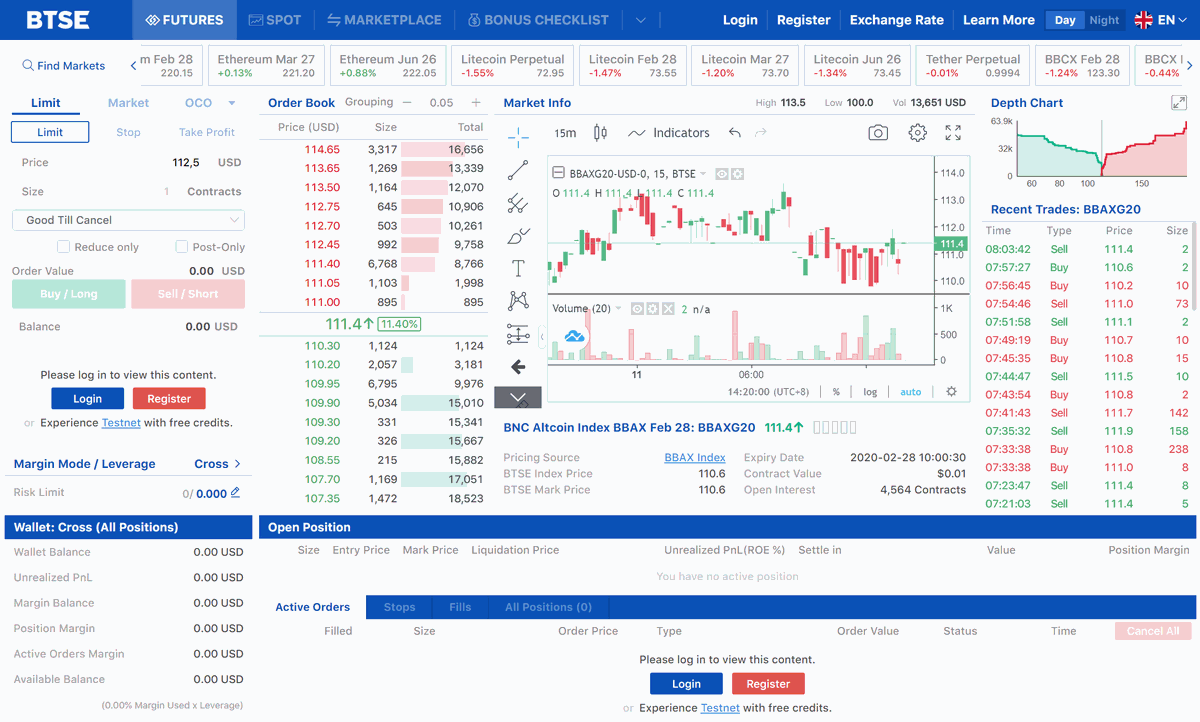
Task: Enable Reduce only checkbox
Action: click(x=63, y=247)
